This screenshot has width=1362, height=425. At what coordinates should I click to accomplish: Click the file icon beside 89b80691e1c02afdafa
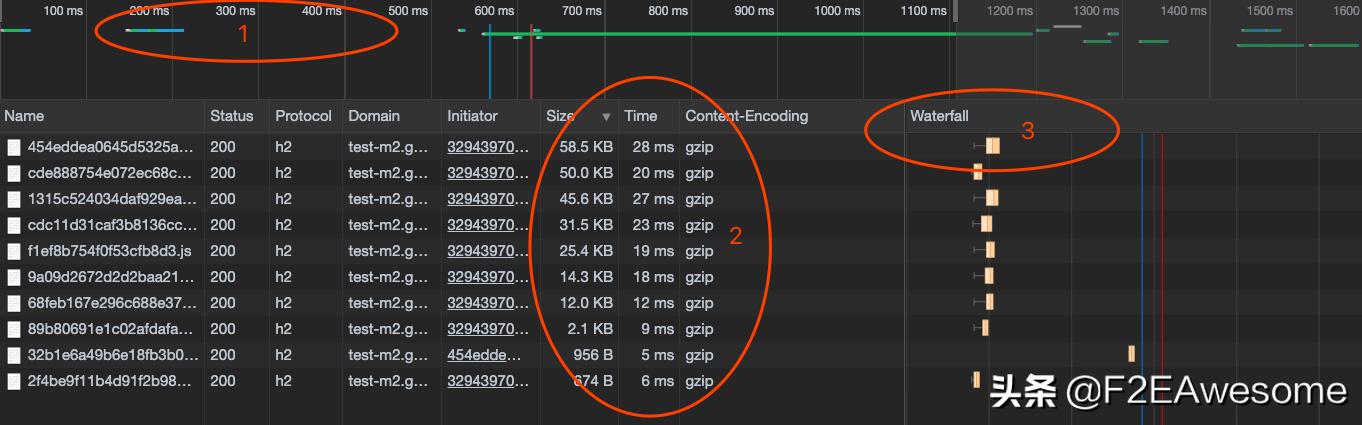[x=14, y=329]
